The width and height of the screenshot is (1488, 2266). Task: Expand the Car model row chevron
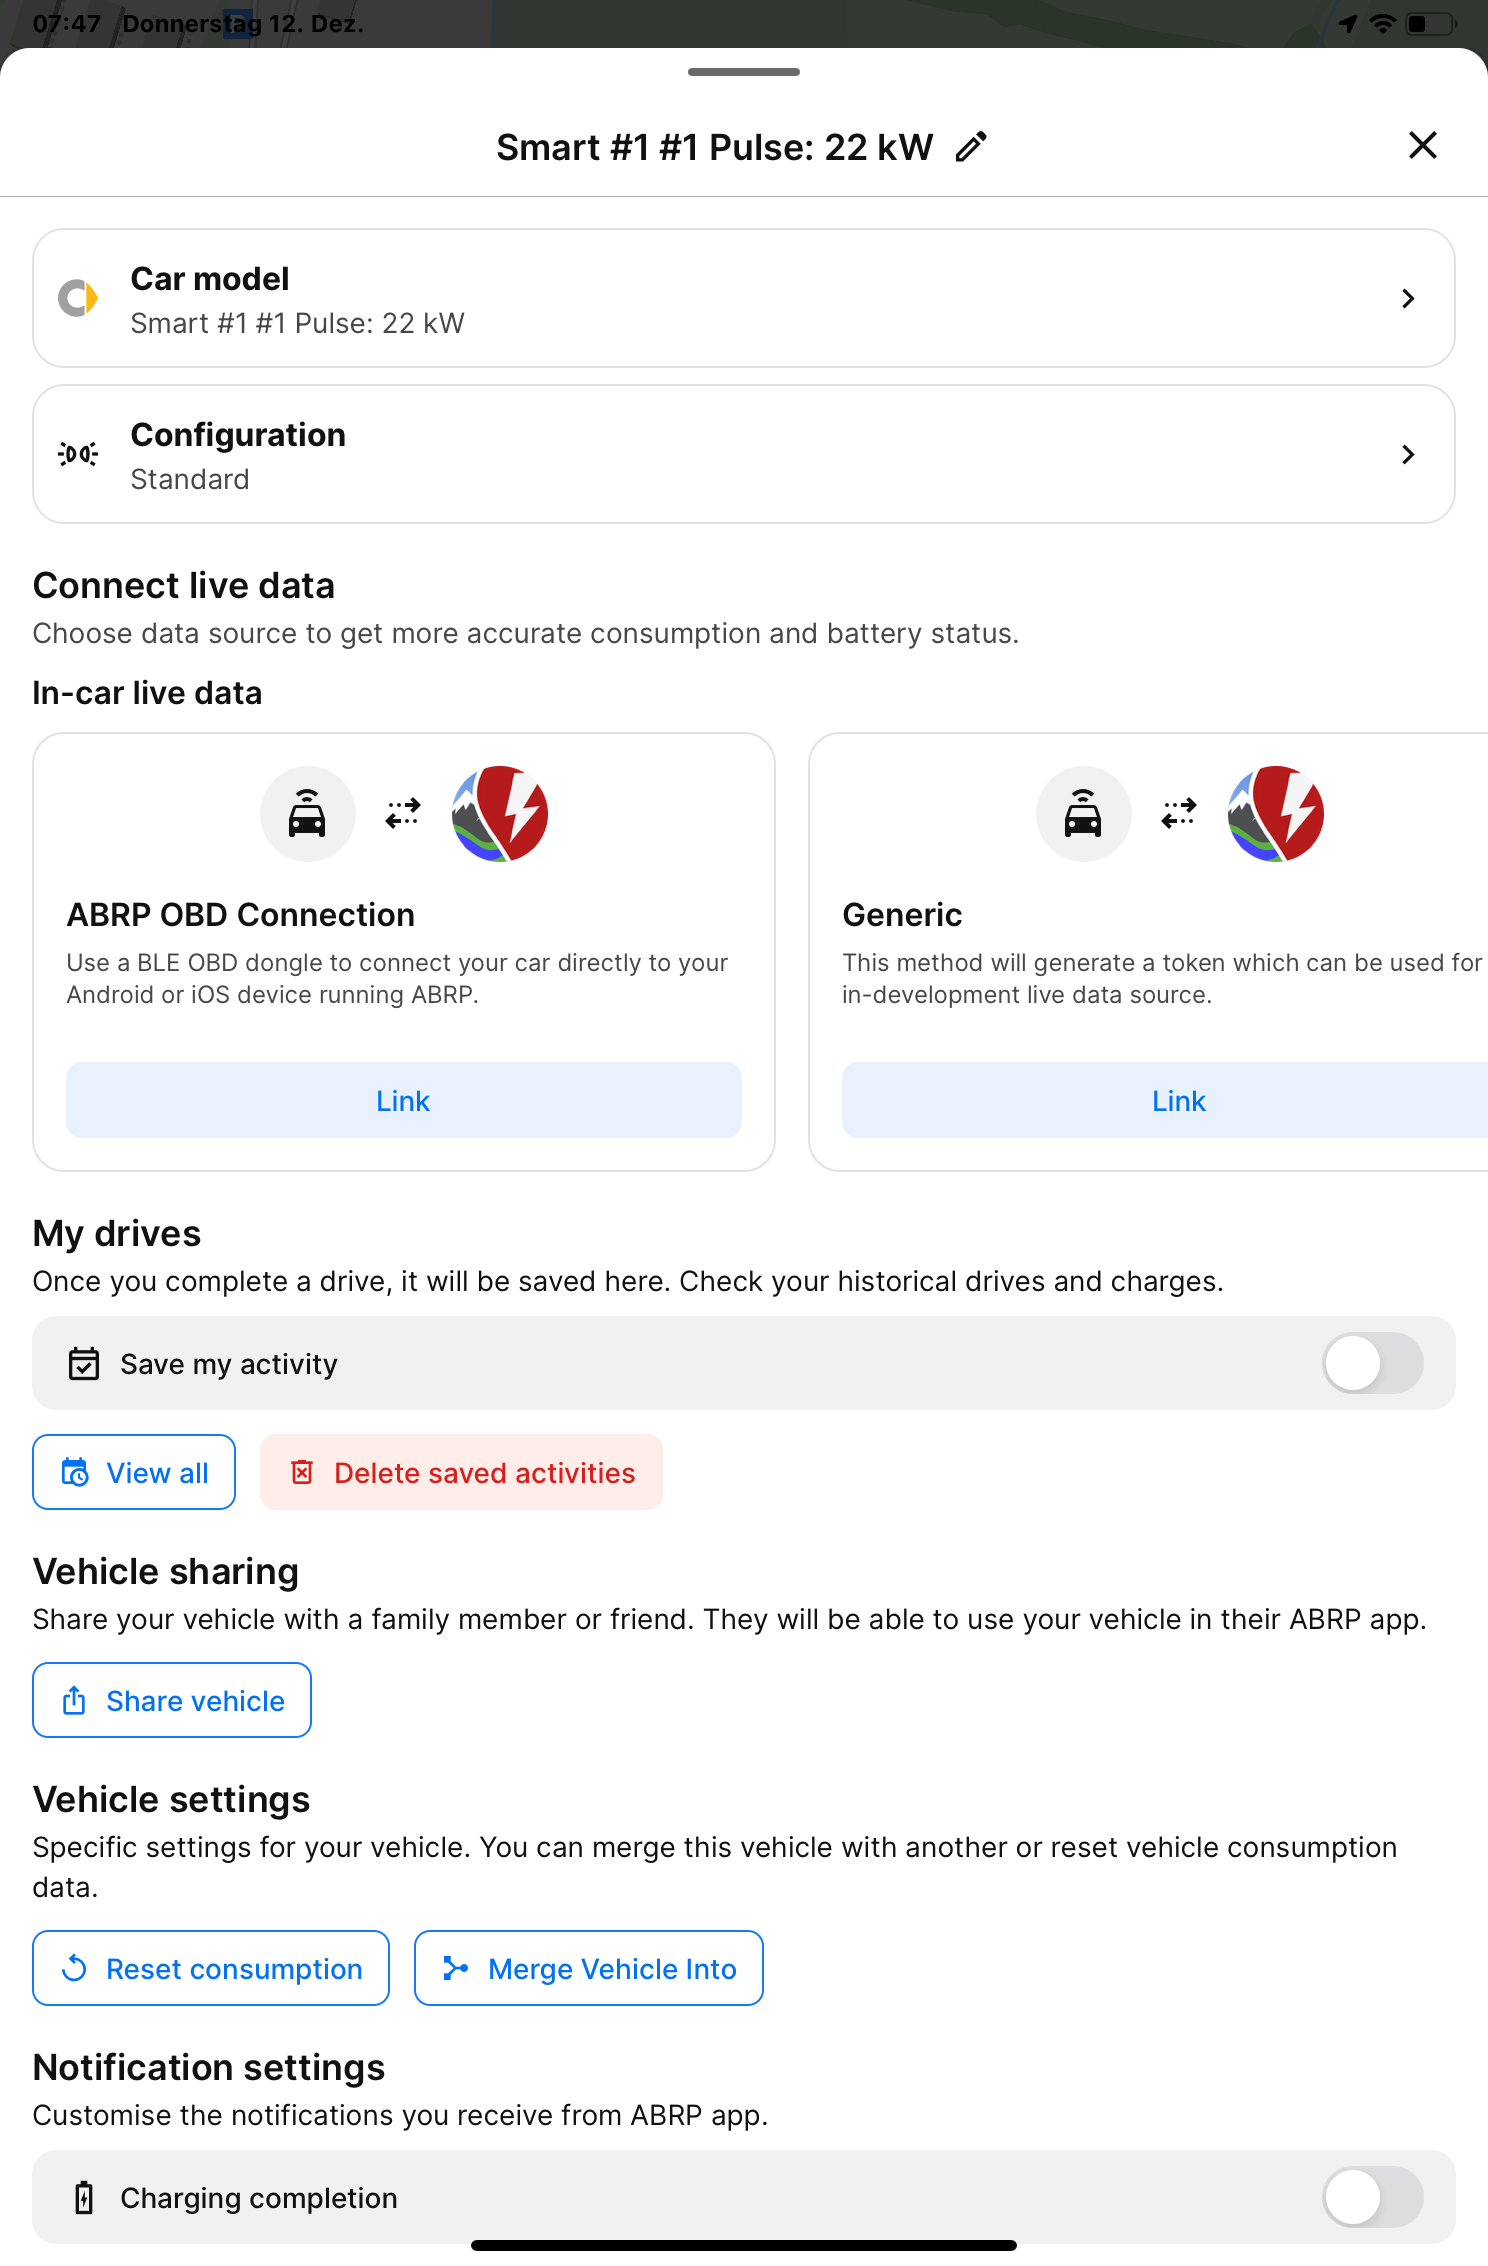[1408, 298]
